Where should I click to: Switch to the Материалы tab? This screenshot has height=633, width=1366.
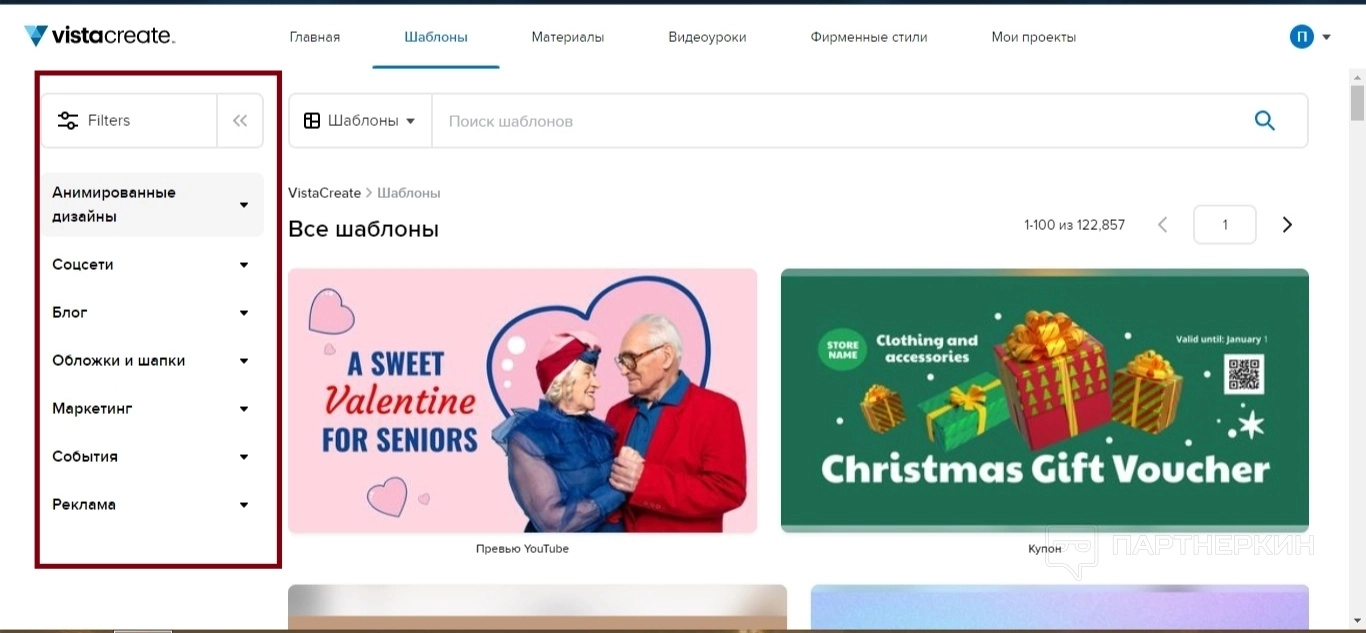point(568,37)
